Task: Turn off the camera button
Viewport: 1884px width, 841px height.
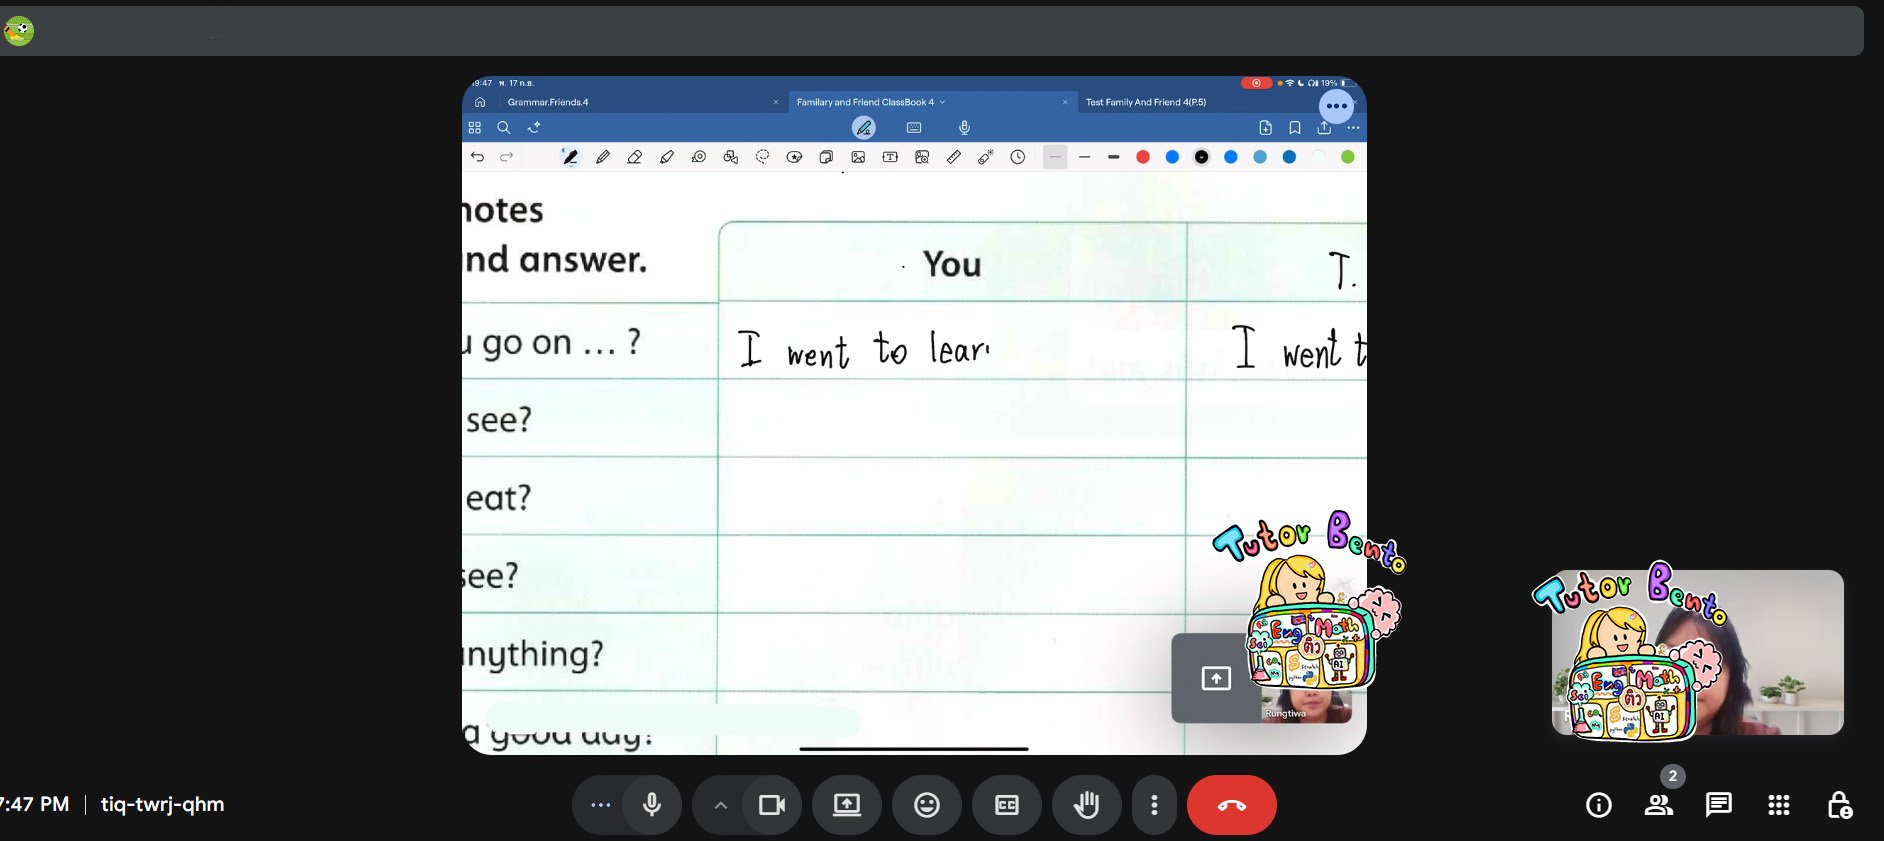Action: tap(772, 805)
